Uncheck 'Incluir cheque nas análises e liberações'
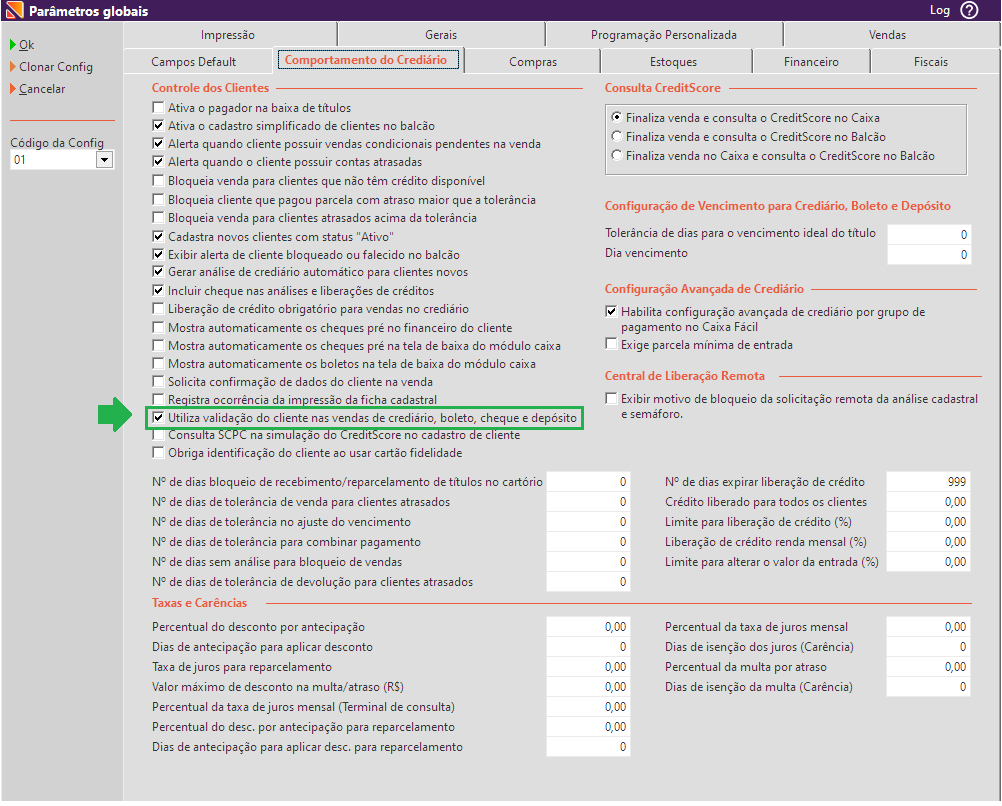1002x806 pixels. click(x=158, y=290)
